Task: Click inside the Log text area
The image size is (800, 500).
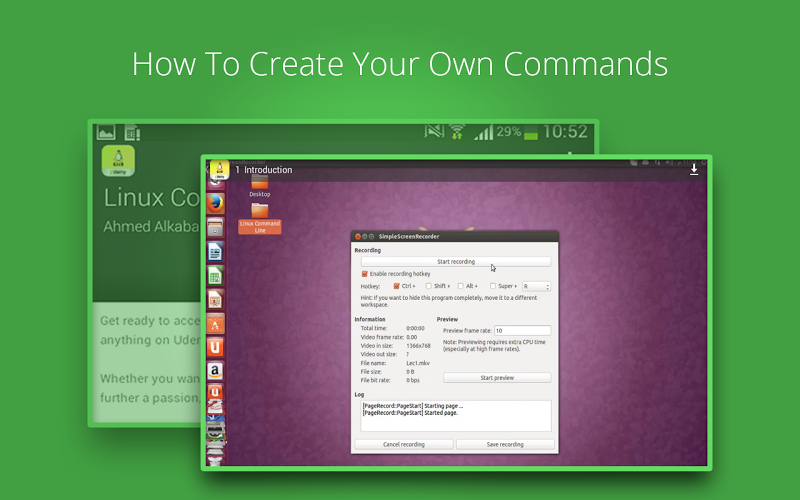Action: point(456,416)
